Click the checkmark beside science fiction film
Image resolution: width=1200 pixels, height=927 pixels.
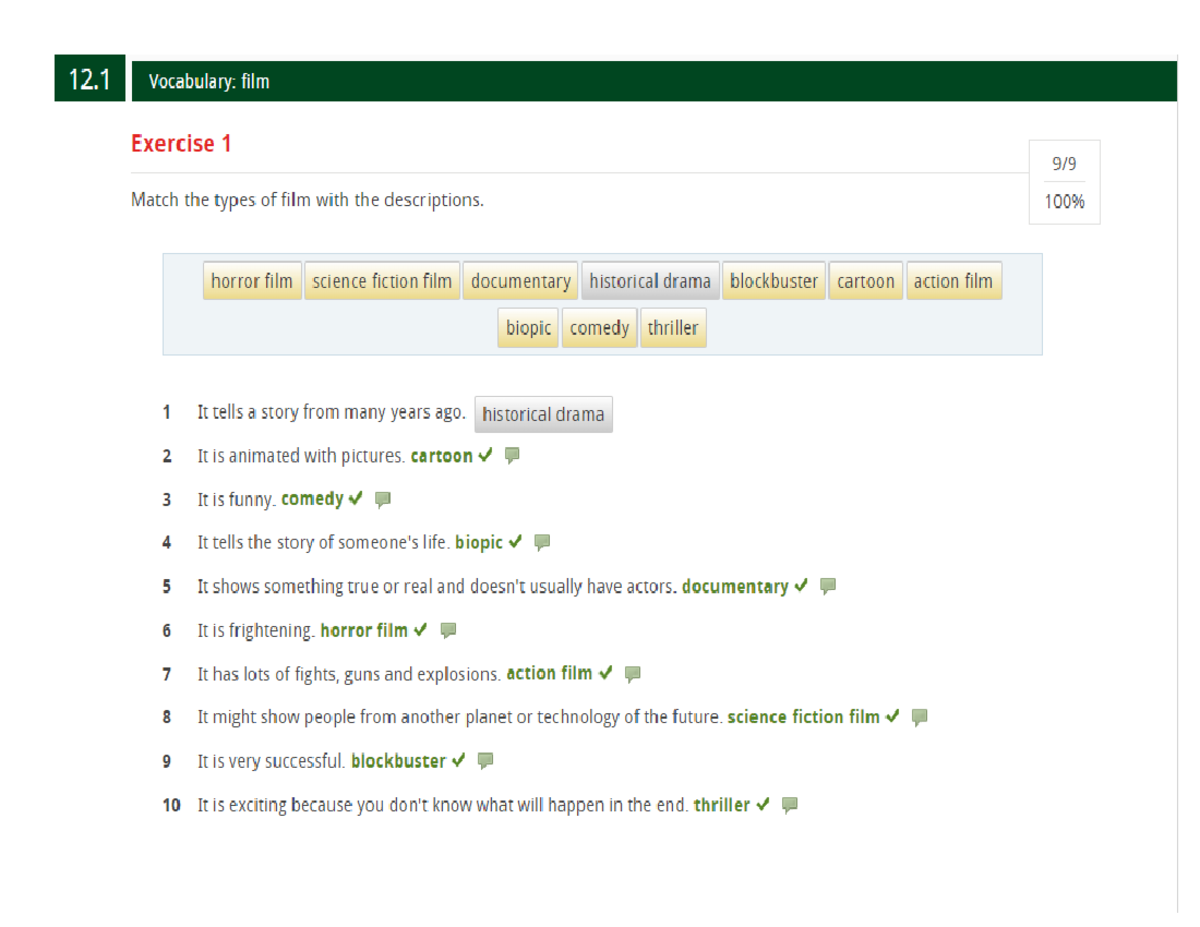(893, 717)
